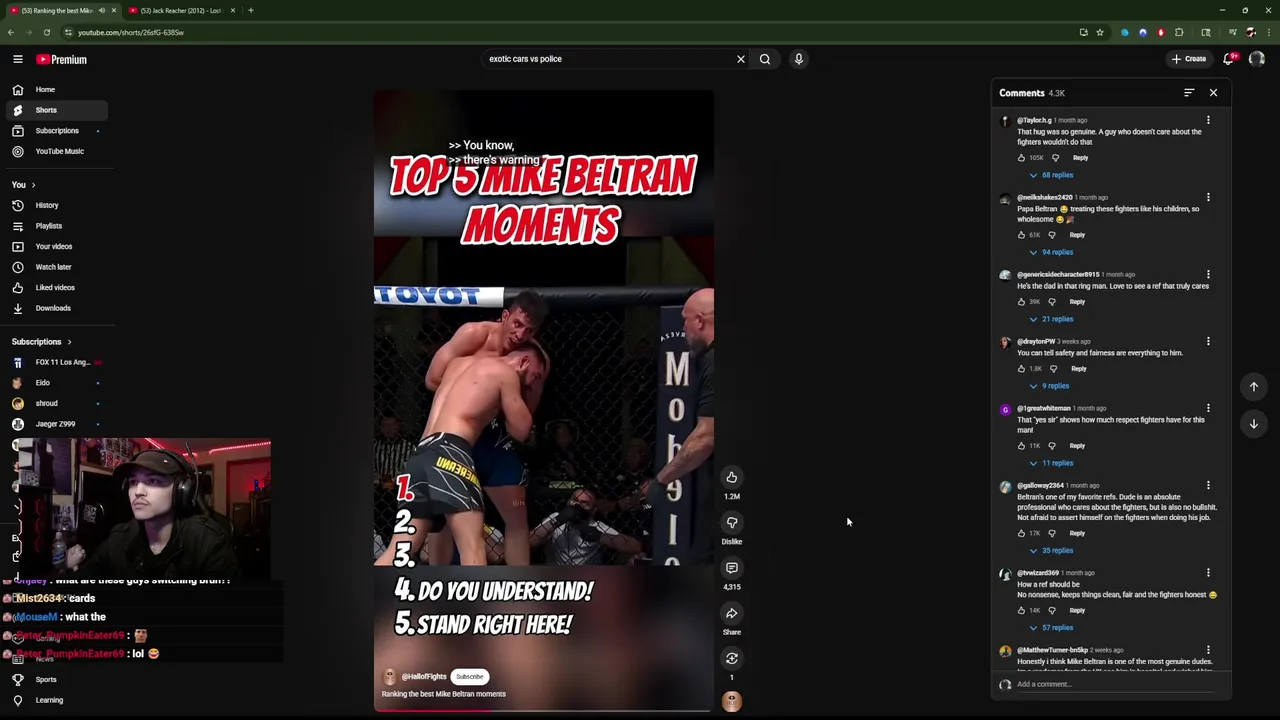Open Subscriptions in the sidebar
The width and height of the screenshot is (1280, 720).
55,131
